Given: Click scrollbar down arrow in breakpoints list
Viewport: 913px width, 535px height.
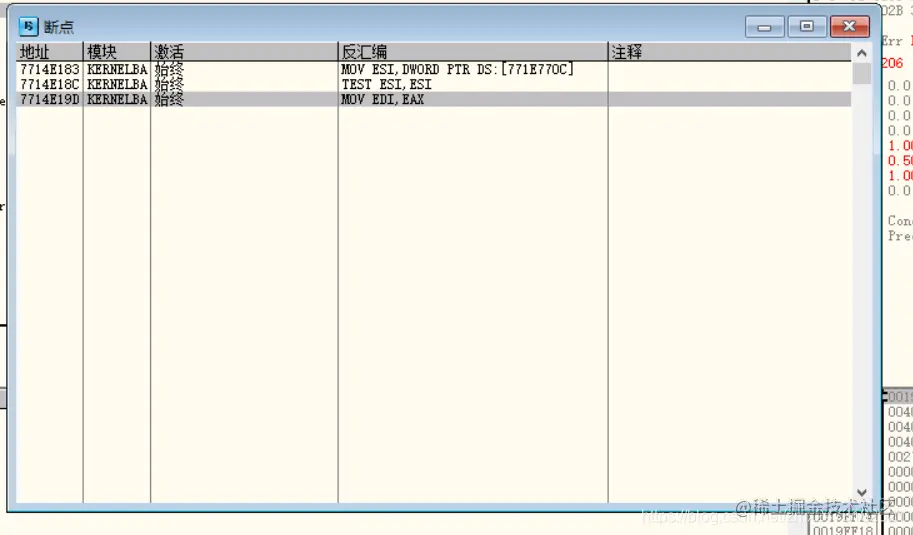Looking at the screenshot, I should [862, 493].
